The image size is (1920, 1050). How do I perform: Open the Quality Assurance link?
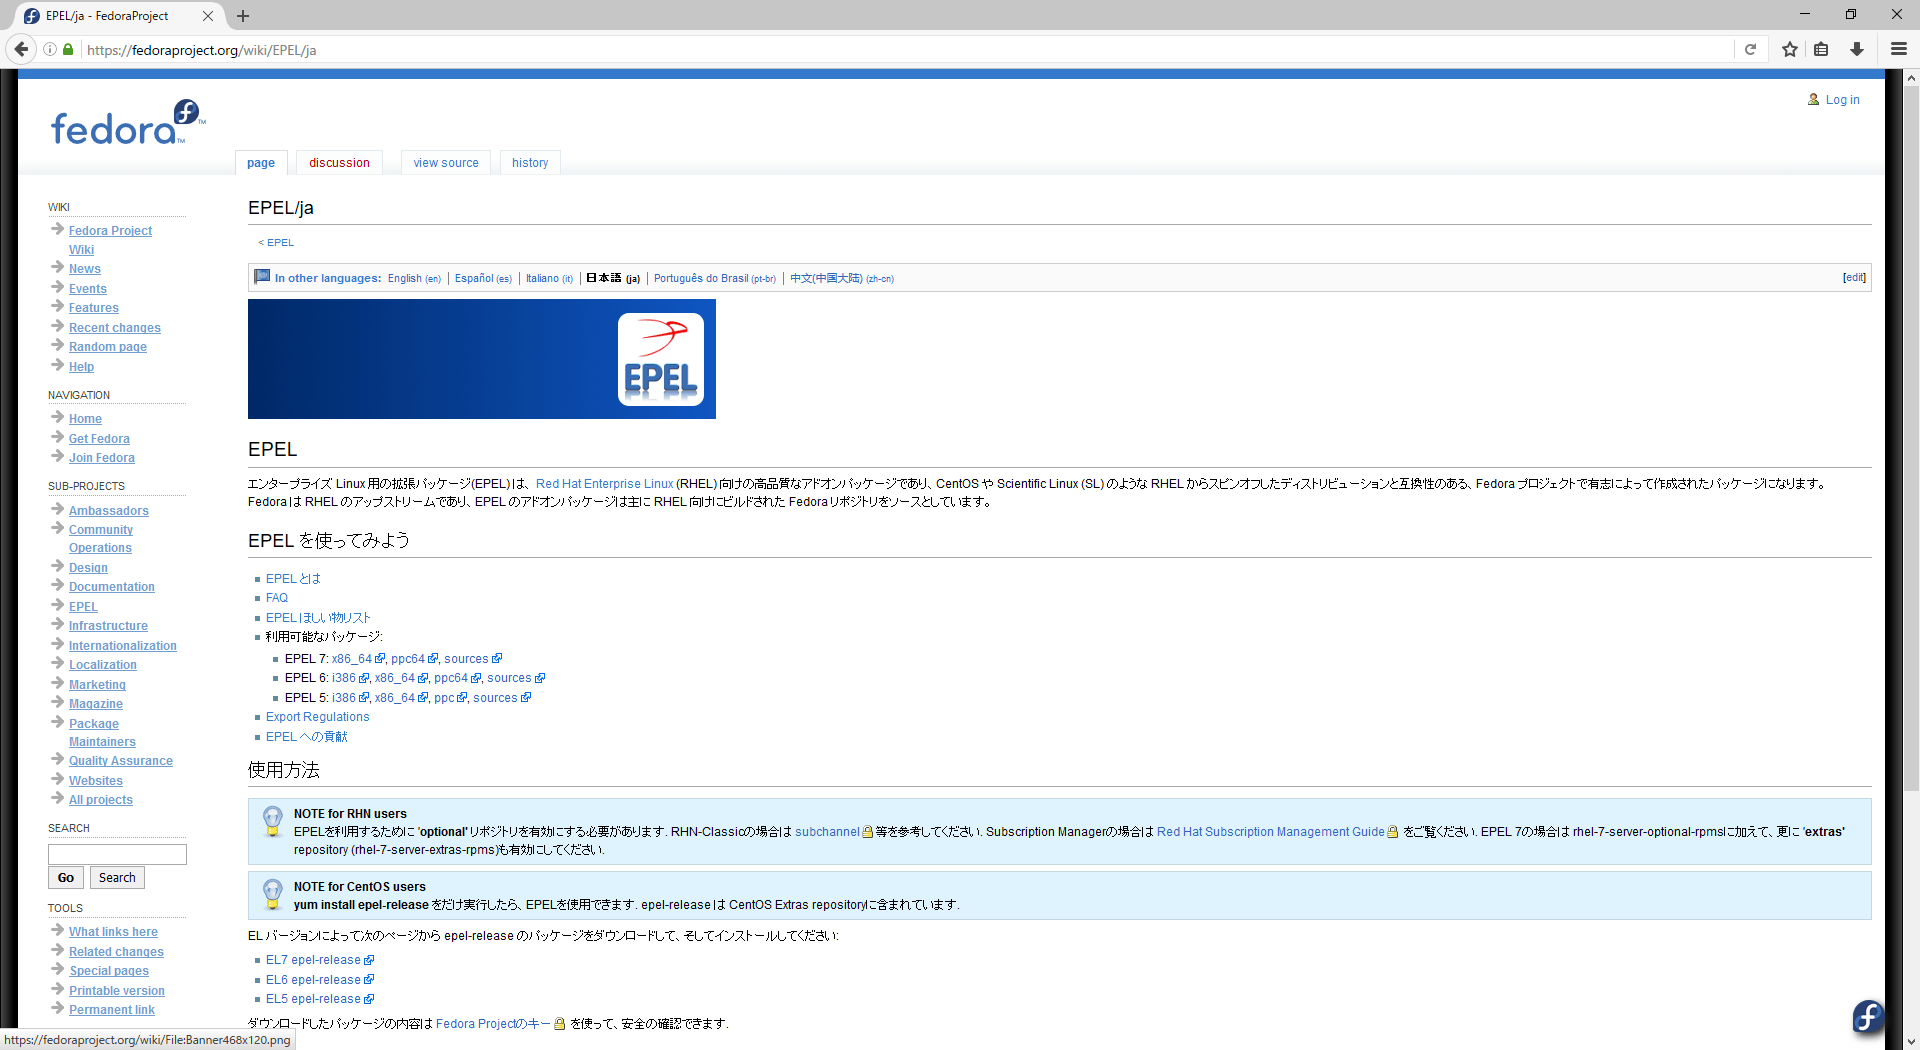click(x=121, y=761)
